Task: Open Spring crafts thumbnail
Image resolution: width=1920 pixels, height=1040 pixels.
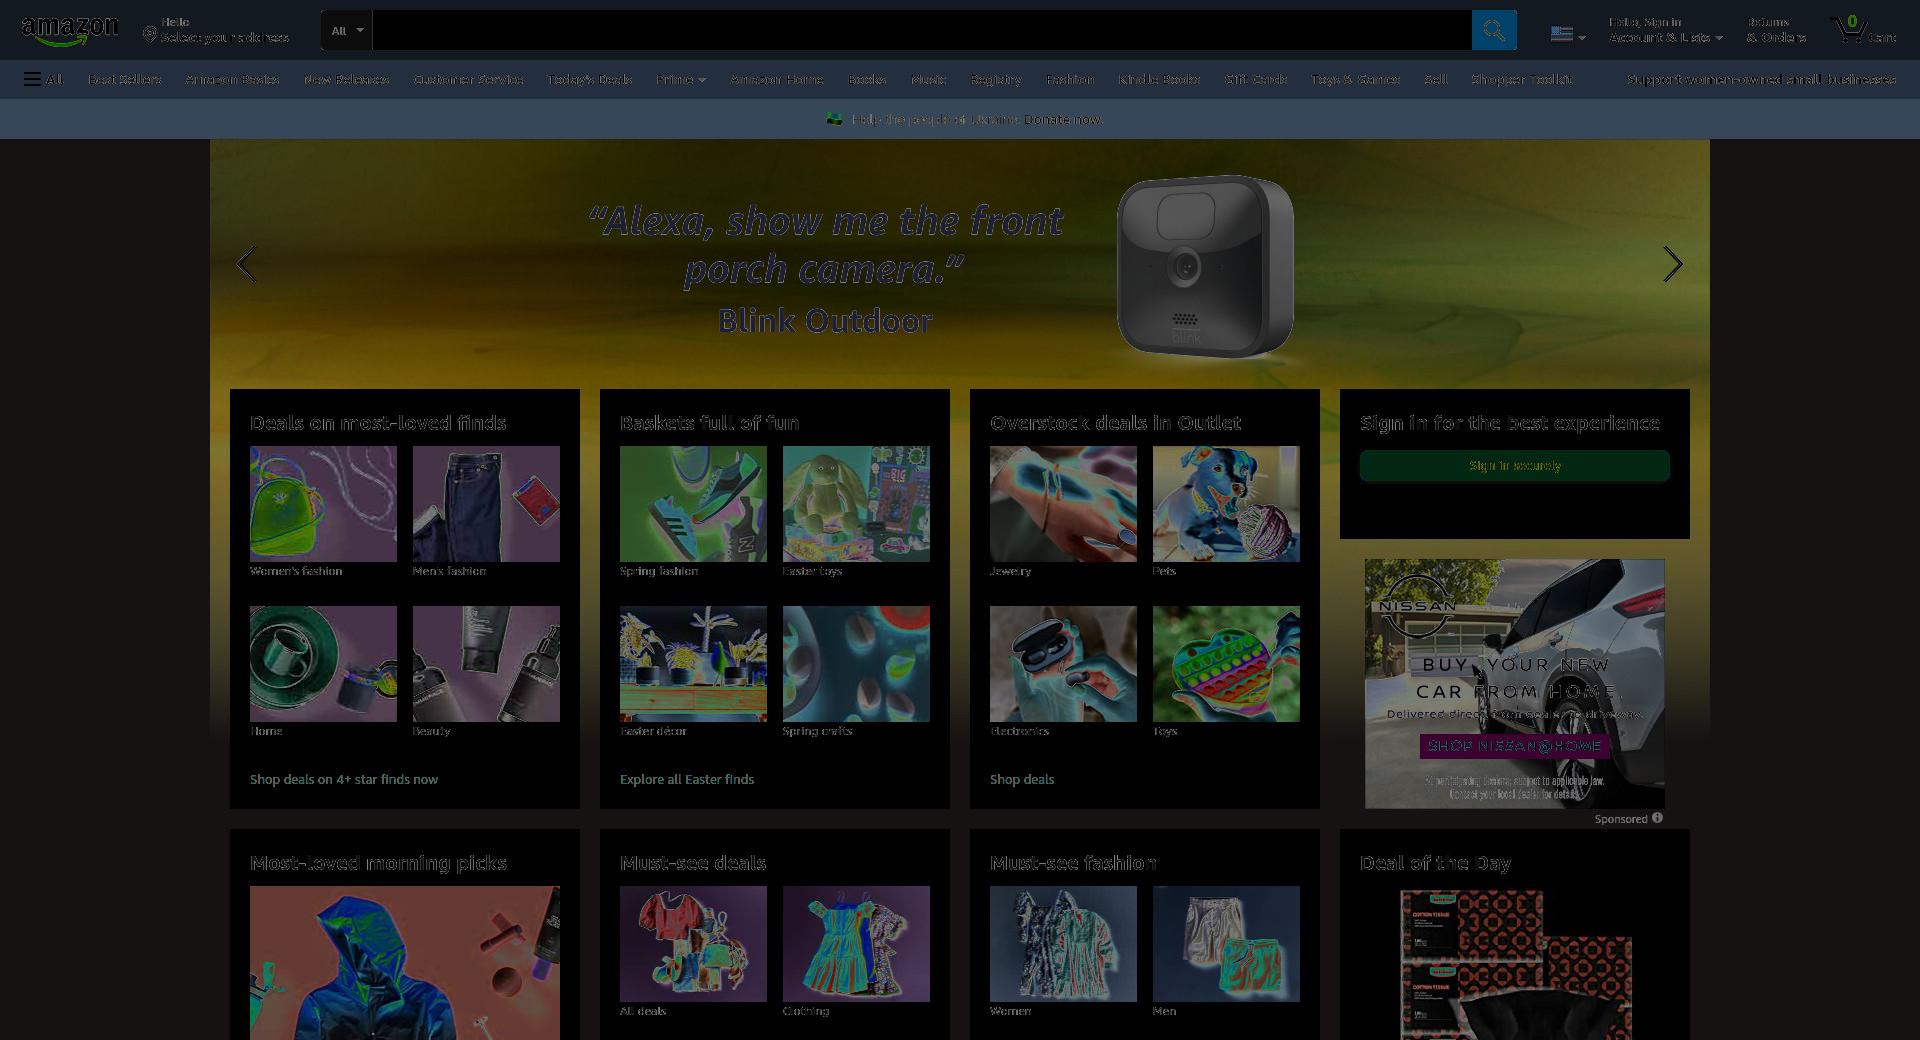Action: point(856,664)
